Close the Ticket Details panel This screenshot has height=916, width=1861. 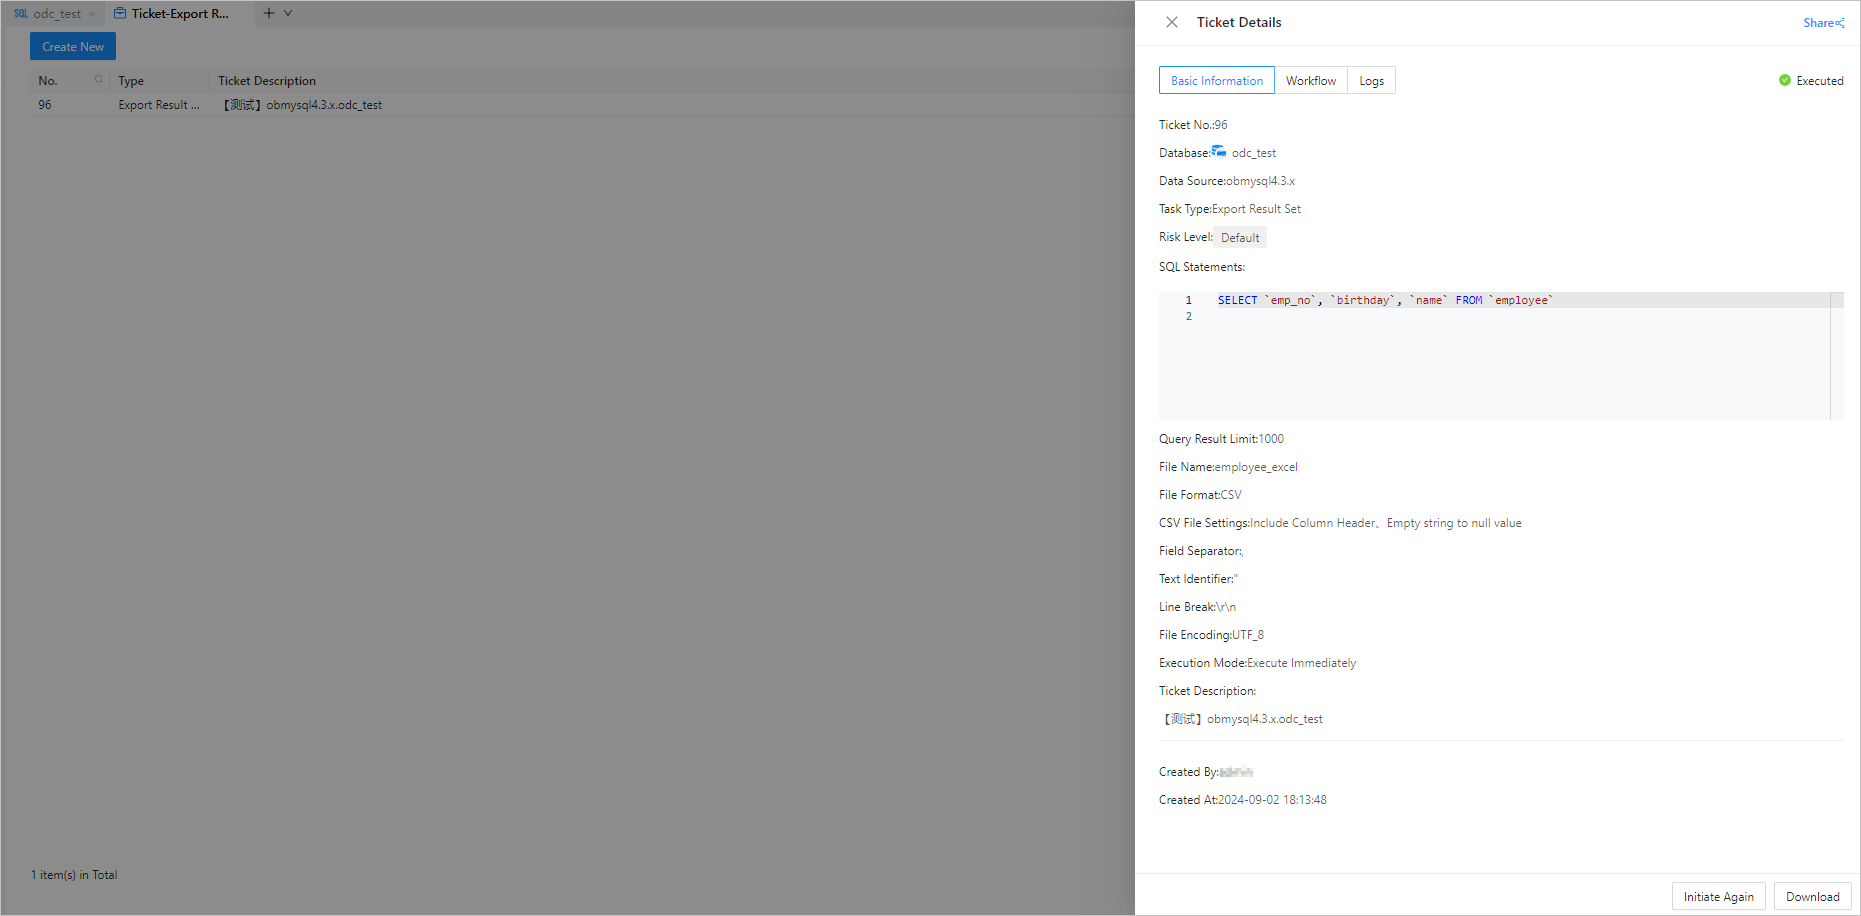pos(1172,22)
